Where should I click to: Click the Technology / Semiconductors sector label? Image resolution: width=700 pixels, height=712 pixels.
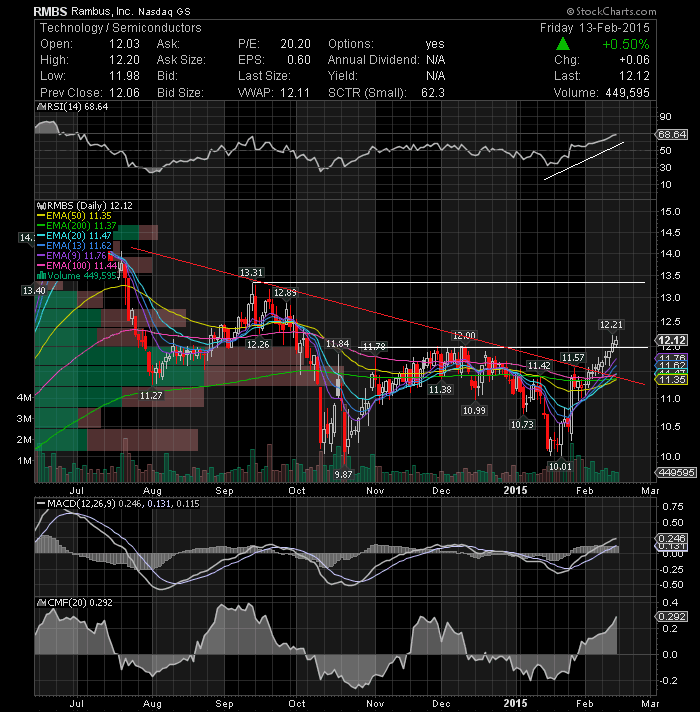point(121,28)
